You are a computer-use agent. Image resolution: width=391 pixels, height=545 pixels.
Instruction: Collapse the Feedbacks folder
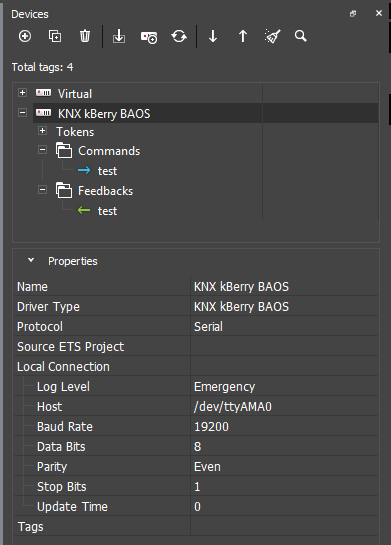tap(42, 190)
